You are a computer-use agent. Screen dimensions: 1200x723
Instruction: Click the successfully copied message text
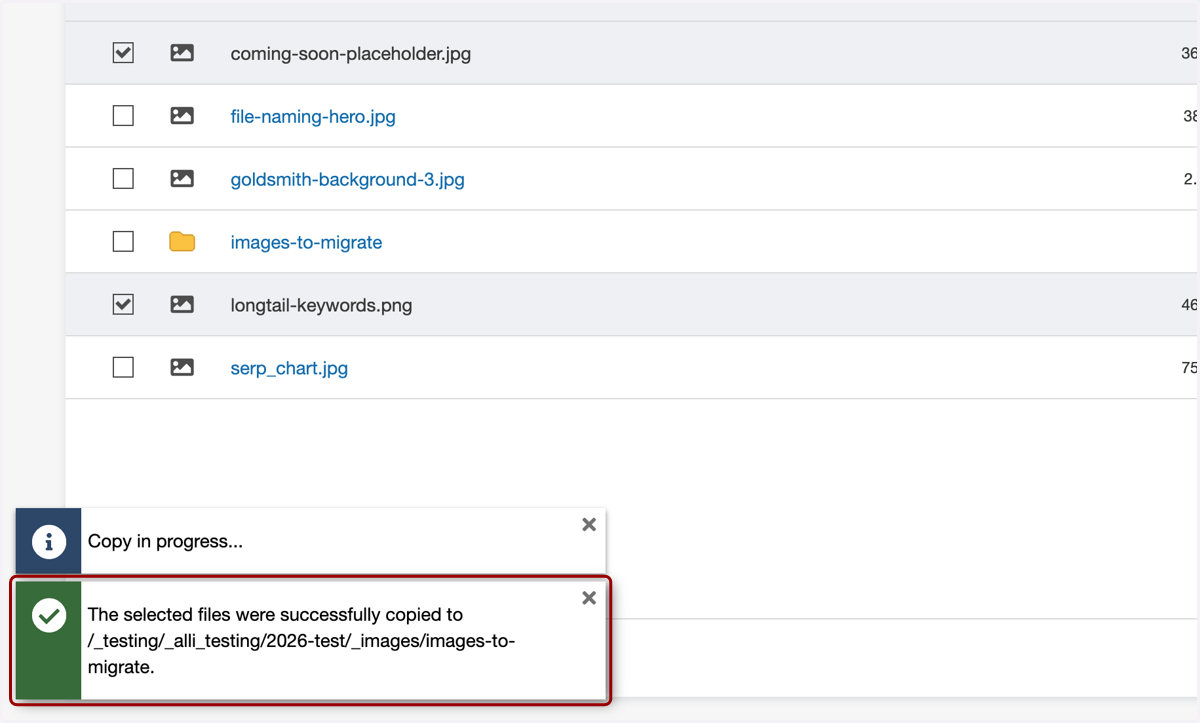[x=301, y=641]
